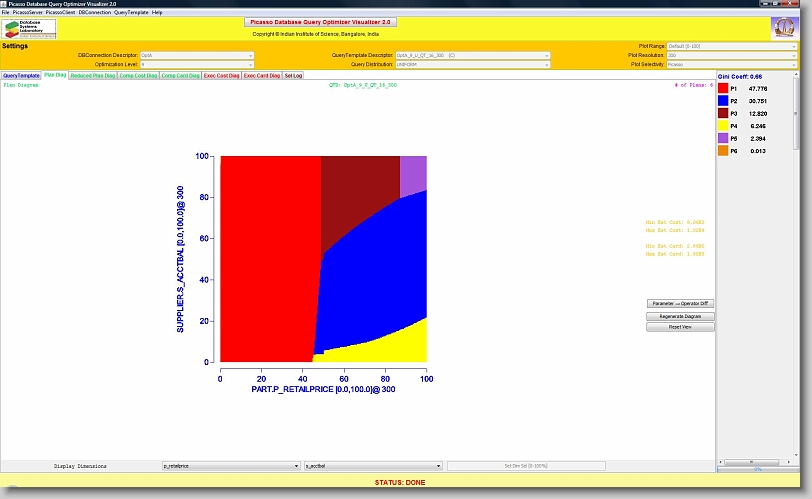Select the blue P2 plan color box
812x499 pixels.
pos(723,101)
